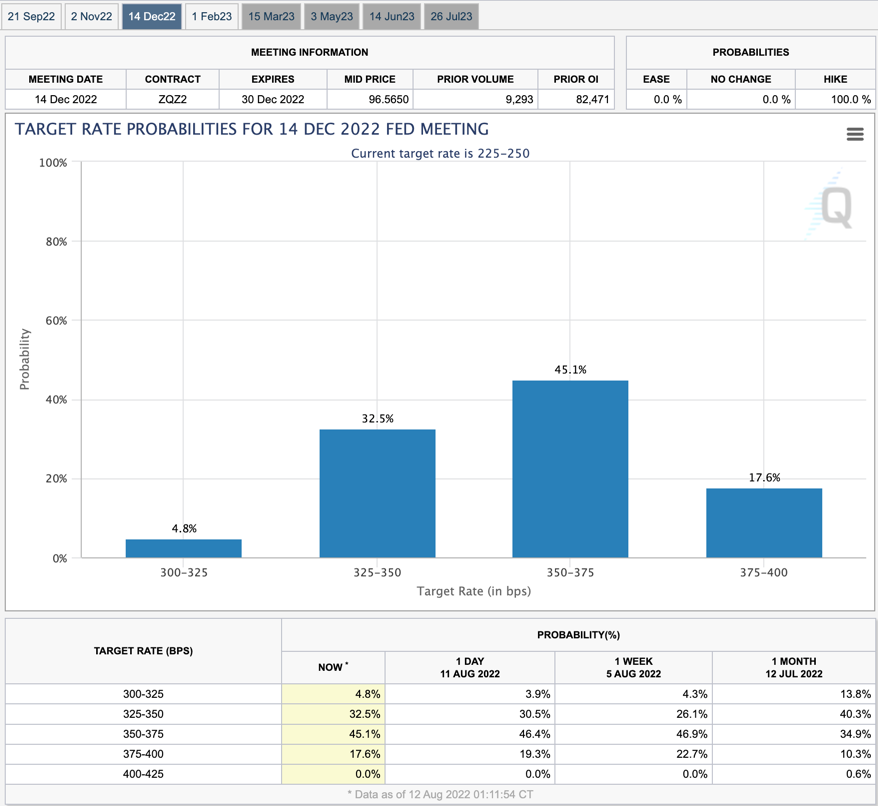This screenshot has width=878, height=806.
Task: Click the 375-400 bar at 17.6%
Action: click(764, 522)
